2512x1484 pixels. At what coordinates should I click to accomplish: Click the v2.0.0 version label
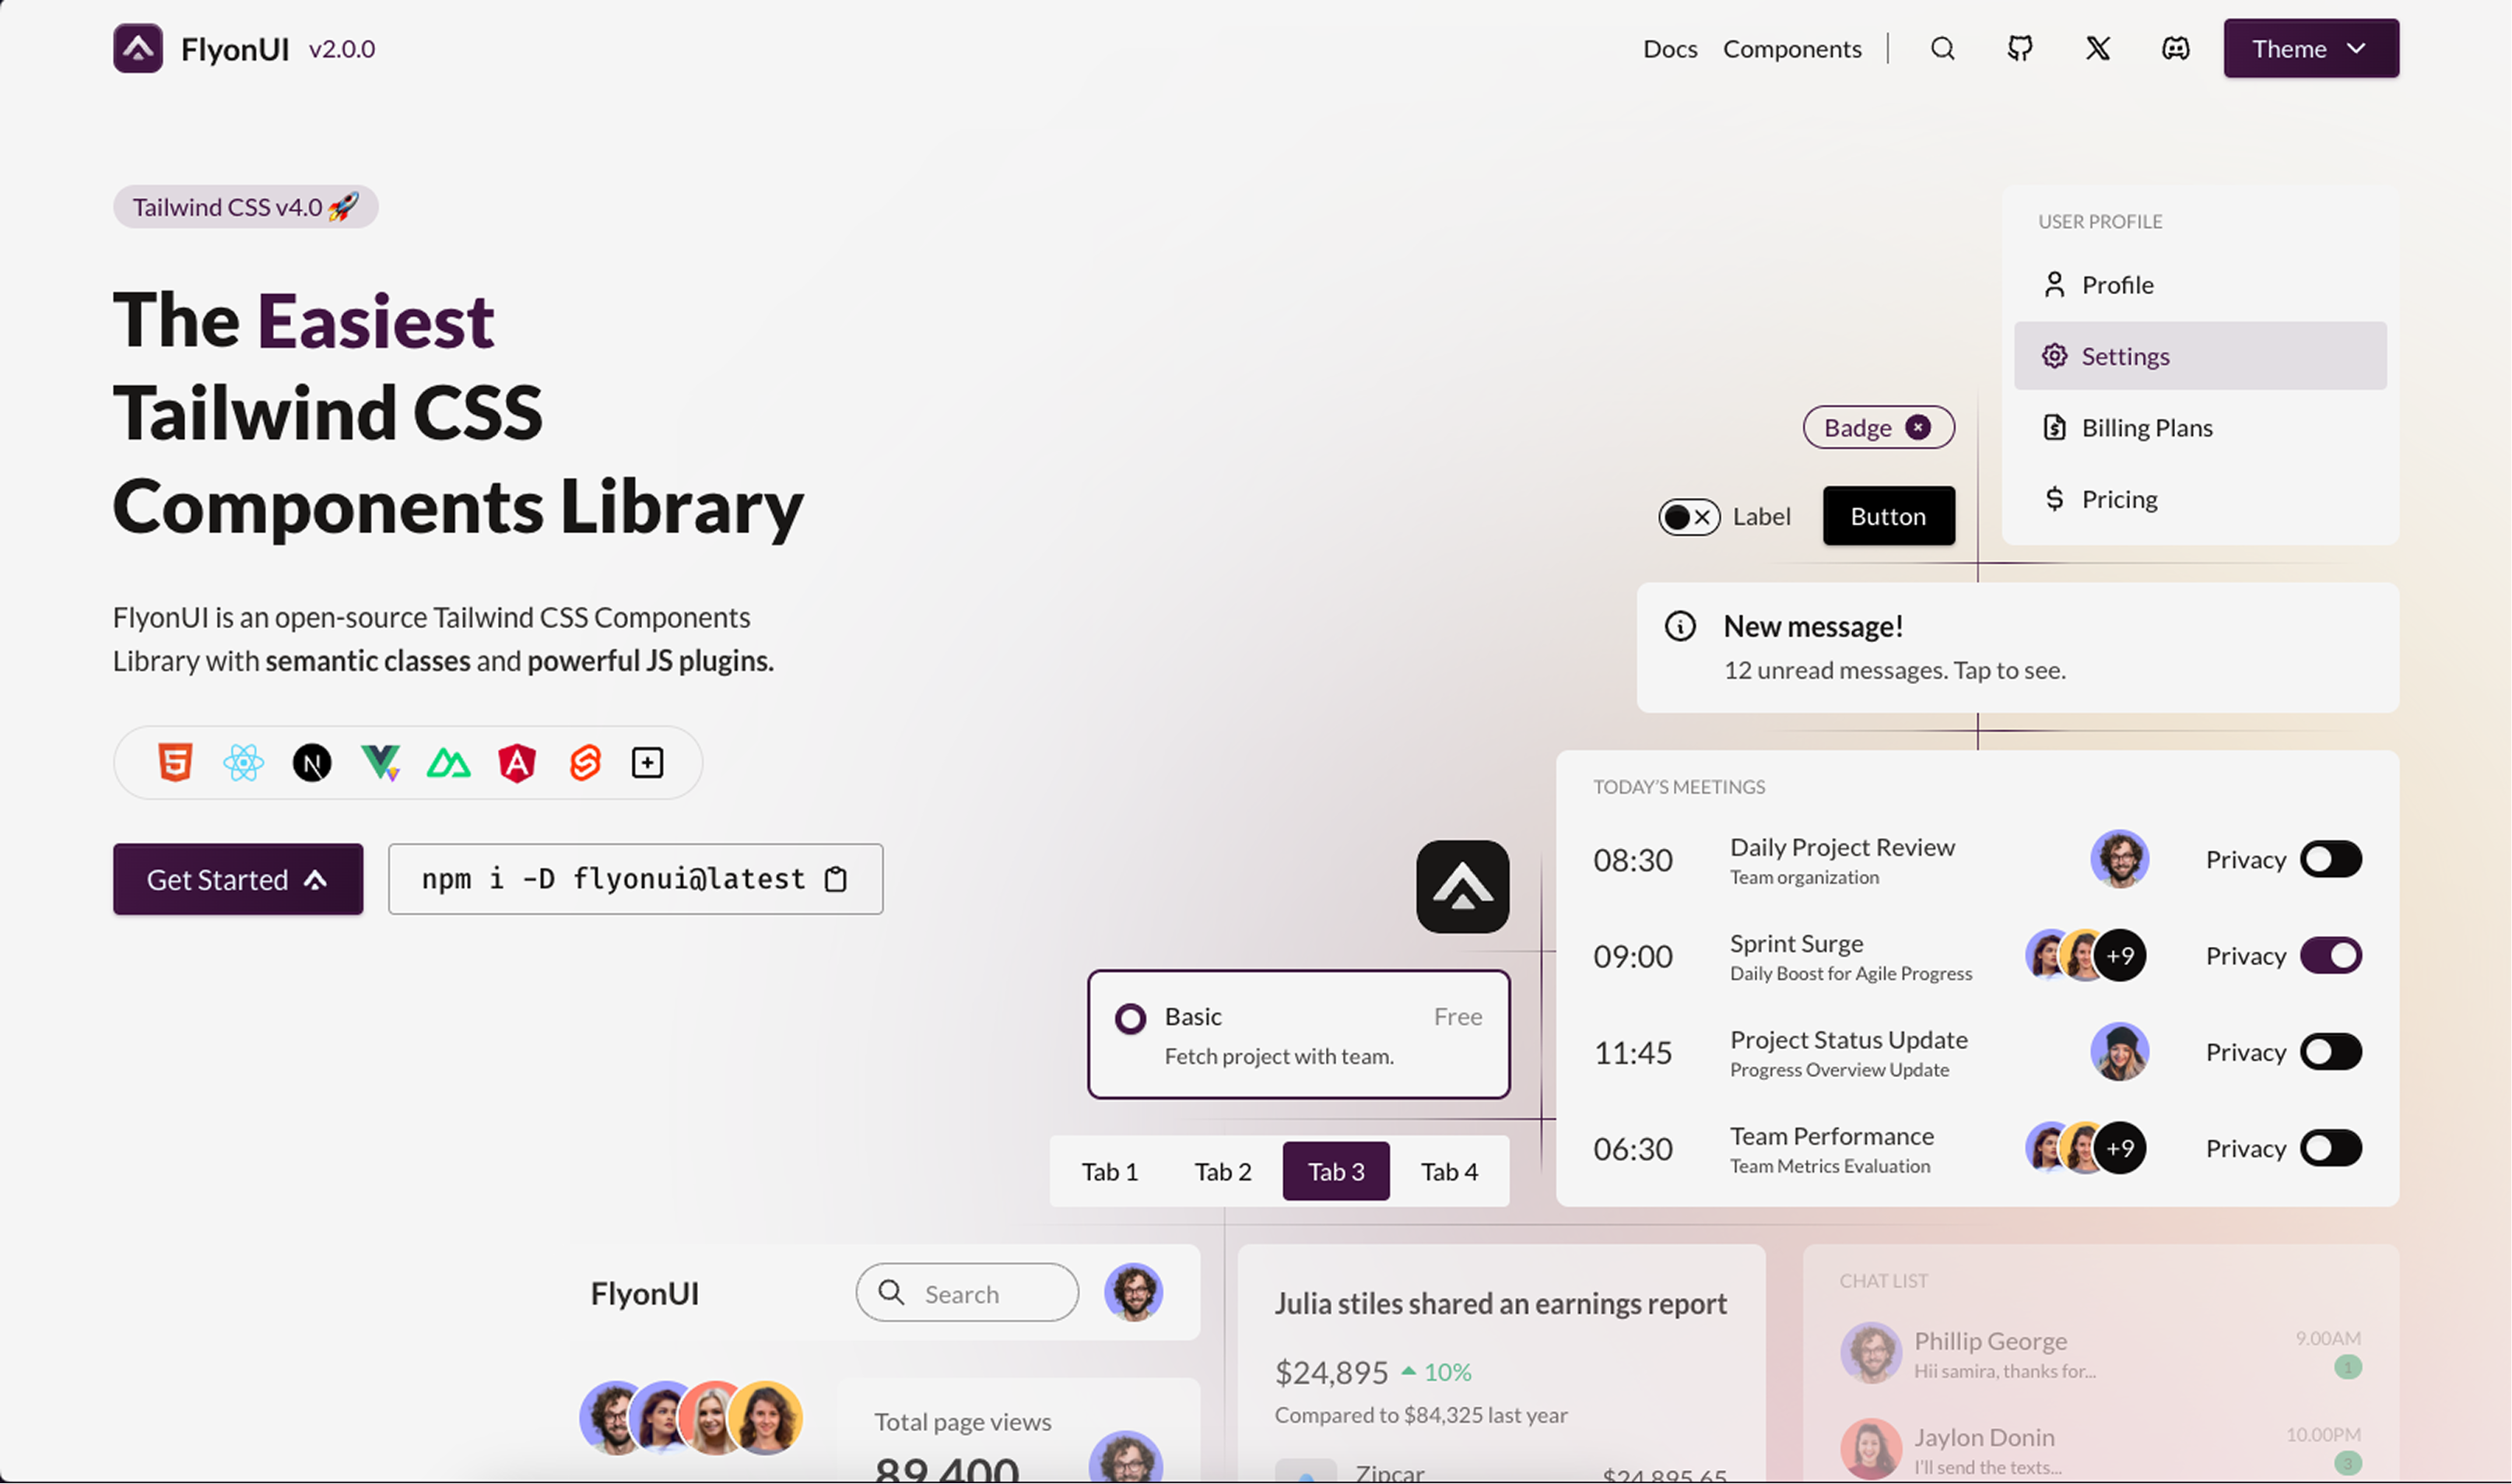(x=342, y=49)
